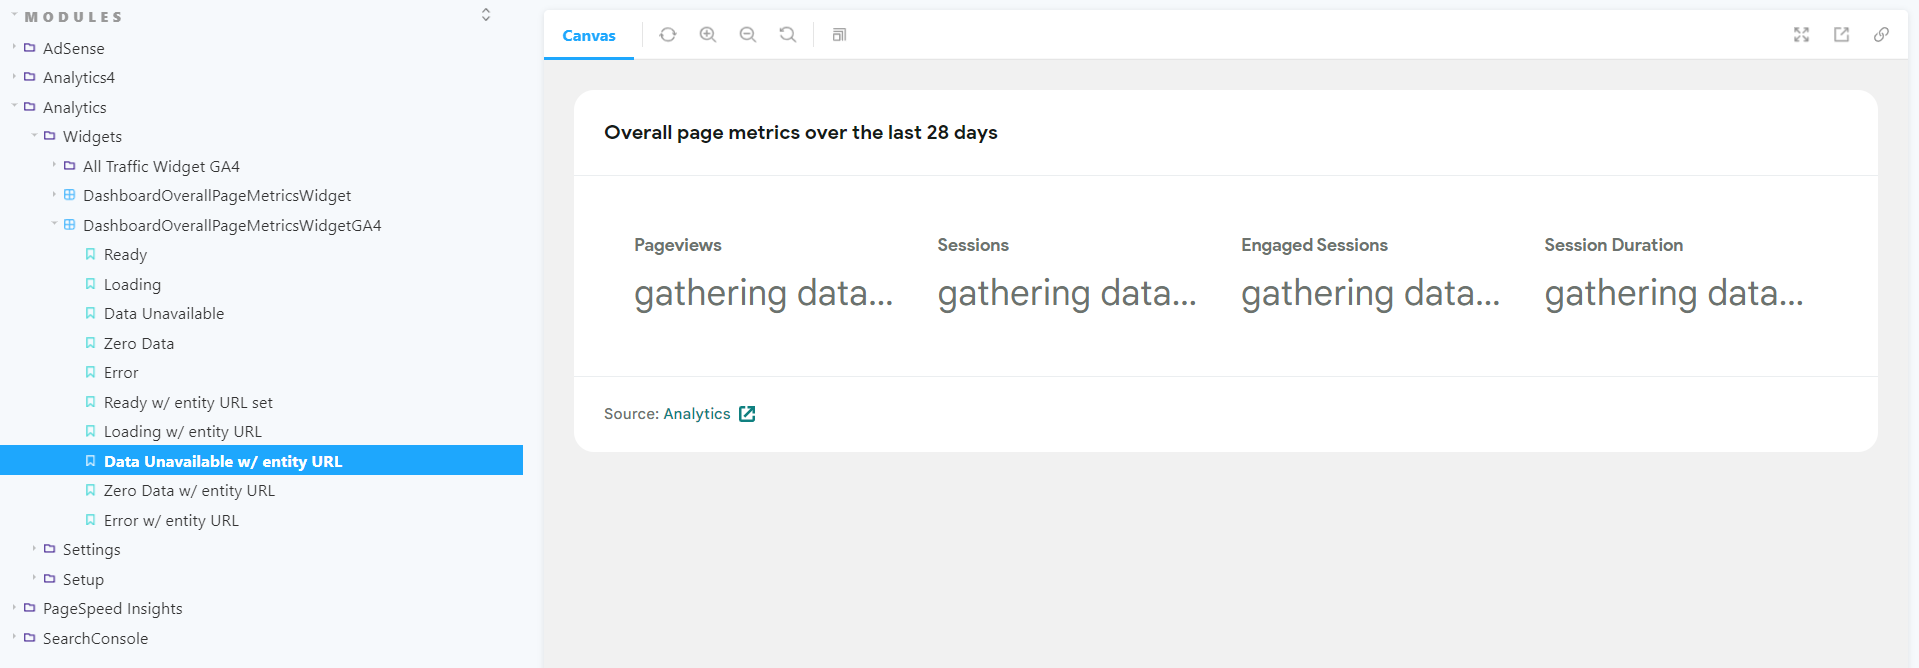1919x668 pixels.
Task: Select the Error w/ entity URL story
Action: [171, 520]
